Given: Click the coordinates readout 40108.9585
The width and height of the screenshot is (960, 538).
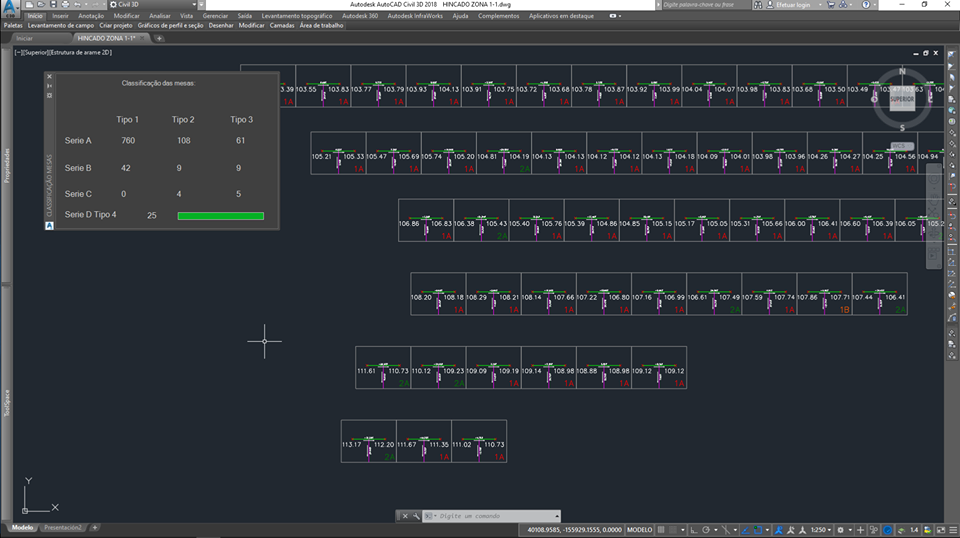Looking at the screenshot, I should tap(575, 530).
